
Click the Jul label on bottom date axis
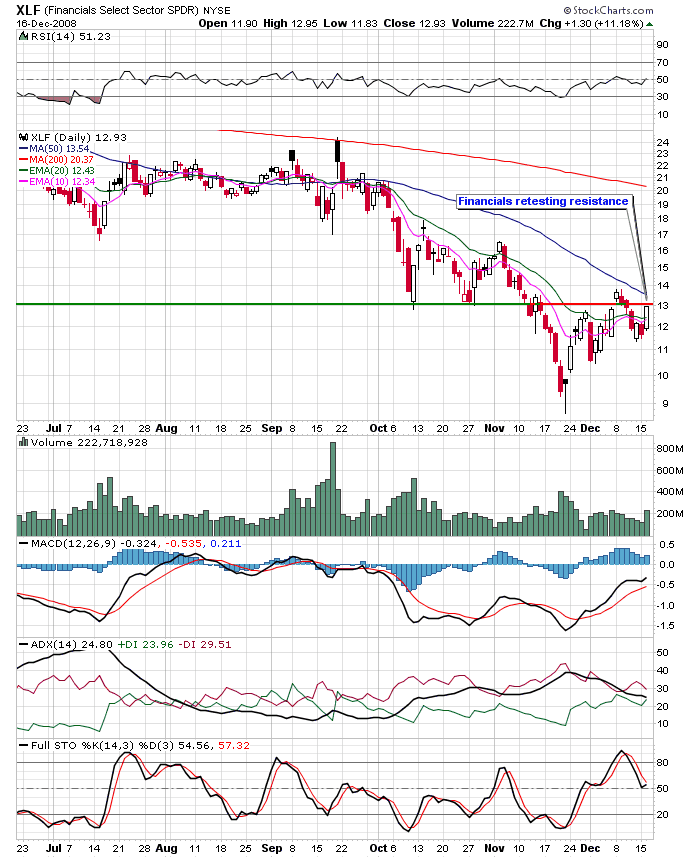[x=53, y=848]
